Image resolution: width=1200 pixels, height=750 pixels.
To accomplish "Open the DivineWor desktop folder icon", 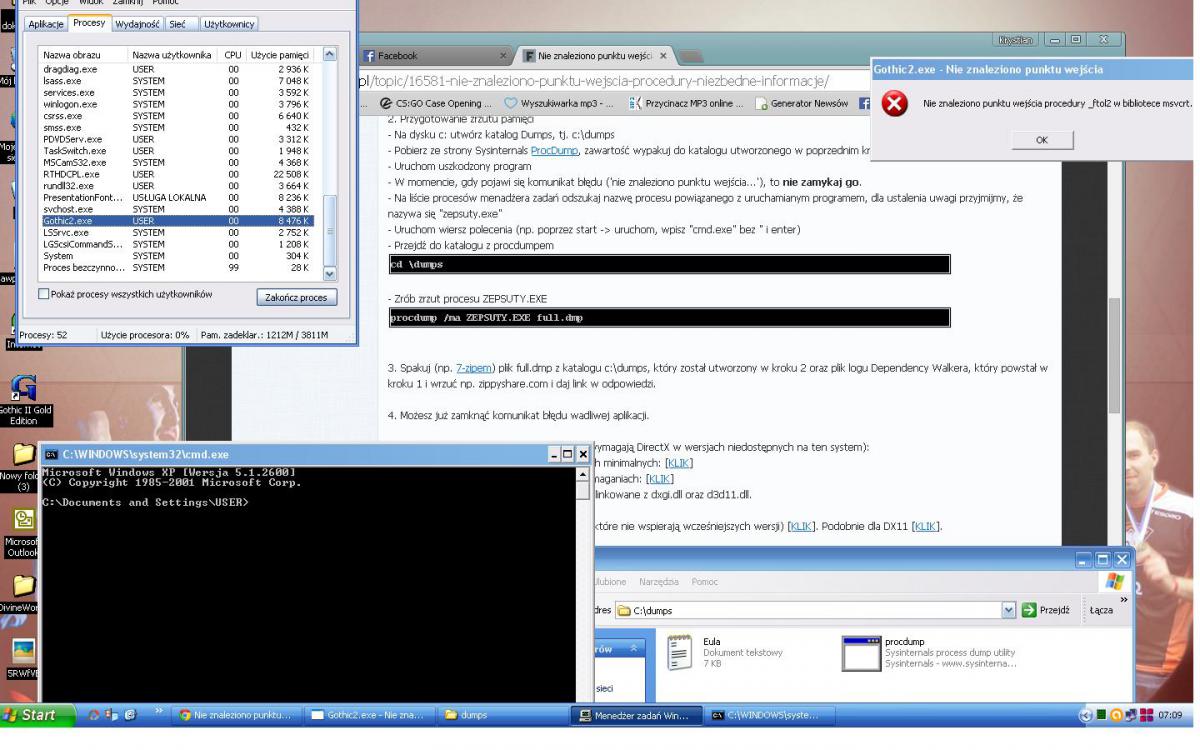I will click(22, 586).
